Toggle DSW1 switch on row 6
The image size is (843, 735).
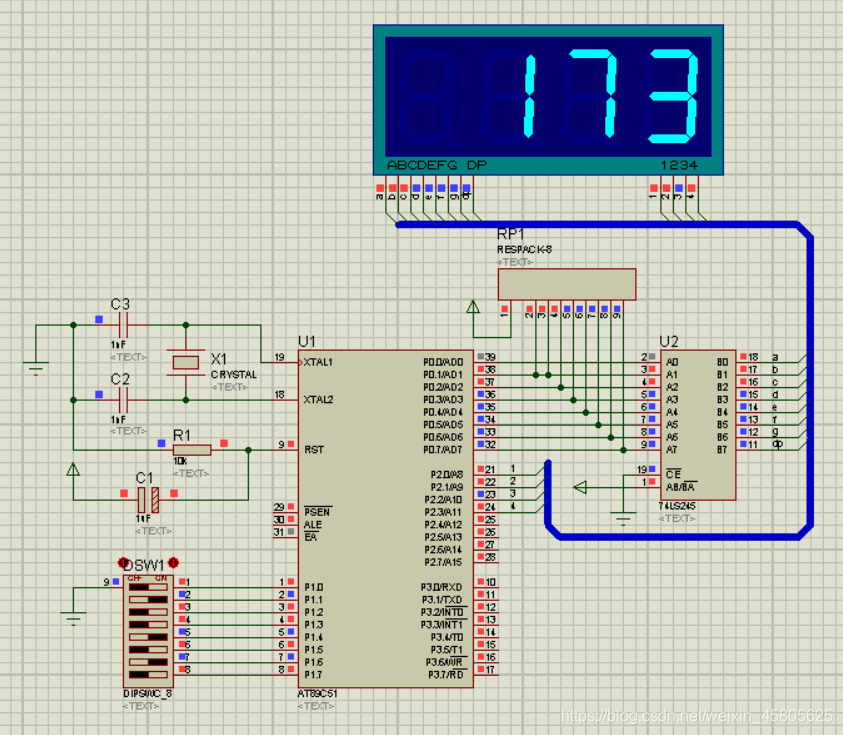[x=148, y=650]
